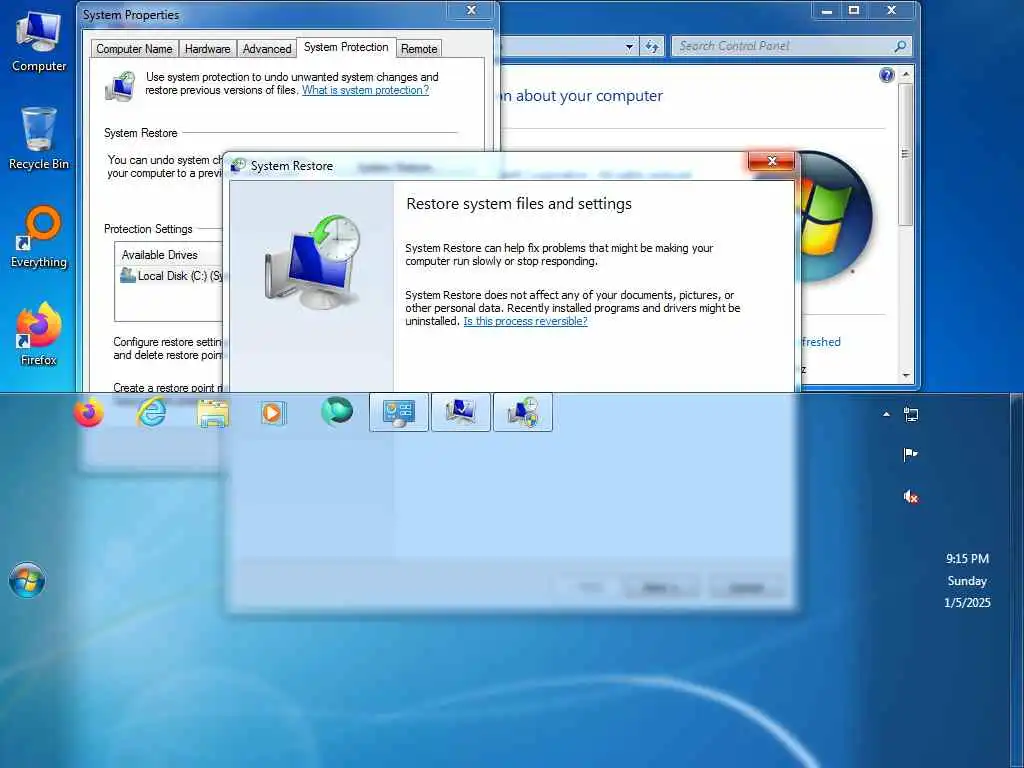
Task: Click Control Panel scrollbar down arrow
Action: tap(906, 375)
